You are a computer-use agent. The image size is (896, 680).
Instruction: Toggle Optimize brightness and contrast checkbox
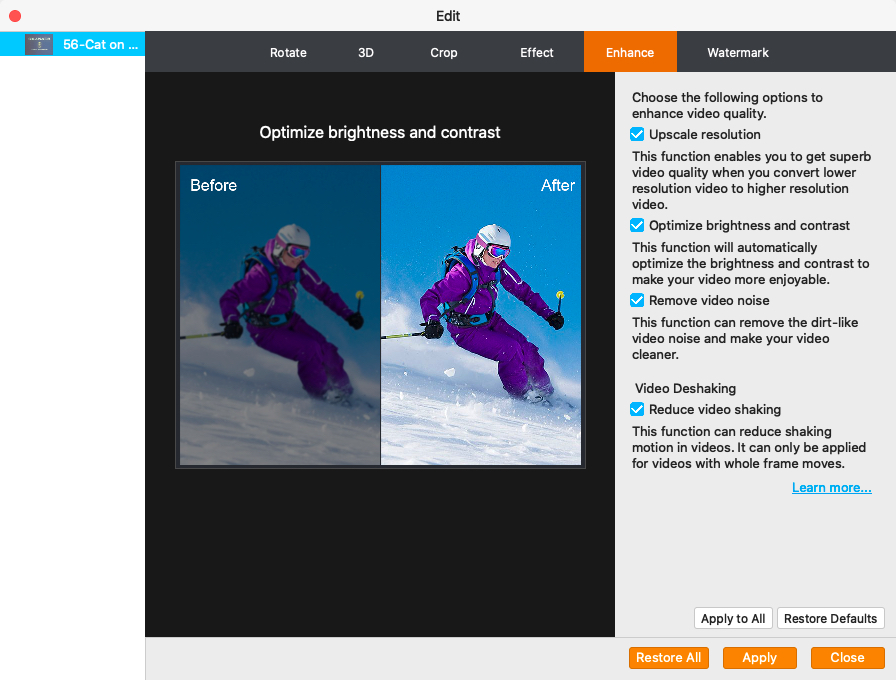click(x=637, y=225)
